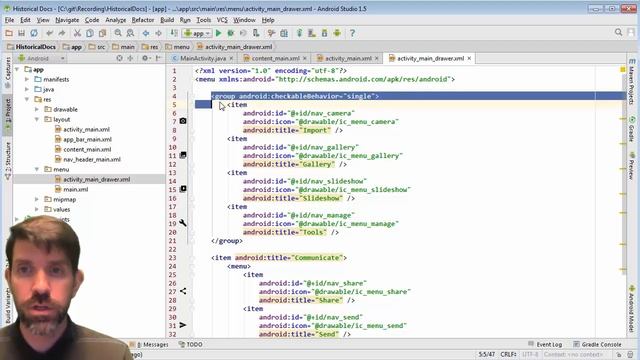Open the Gradle side panel

coord(632,129)
